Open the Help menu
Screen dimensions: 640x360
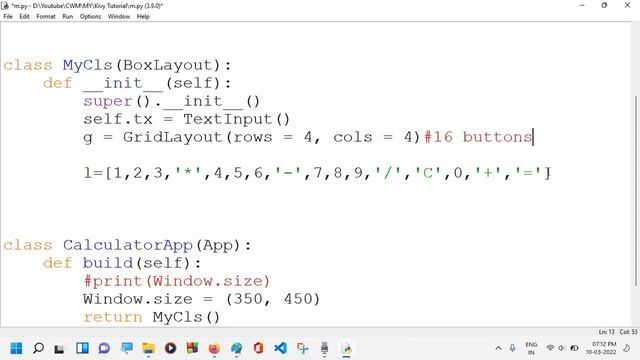point(143,16)
